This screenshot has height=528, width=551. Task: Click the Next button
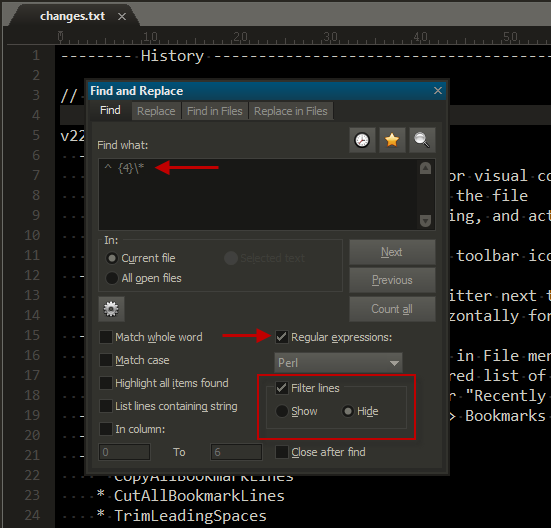click(x=392, y=252)
